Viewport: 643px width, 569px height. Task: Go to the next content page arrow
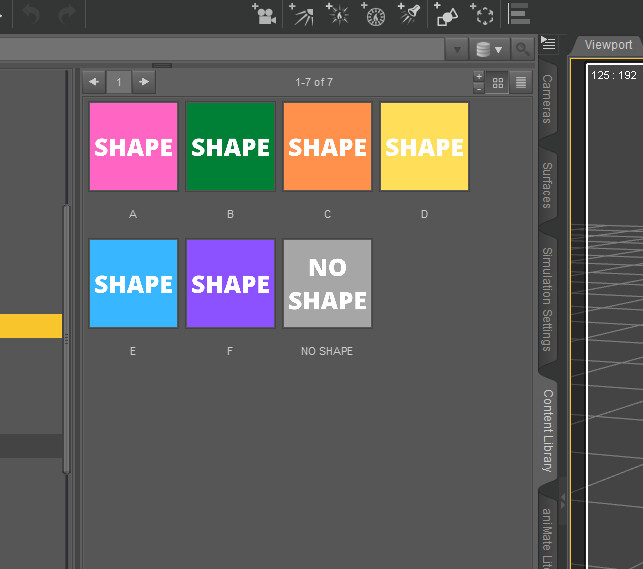(x=145, y=82)
